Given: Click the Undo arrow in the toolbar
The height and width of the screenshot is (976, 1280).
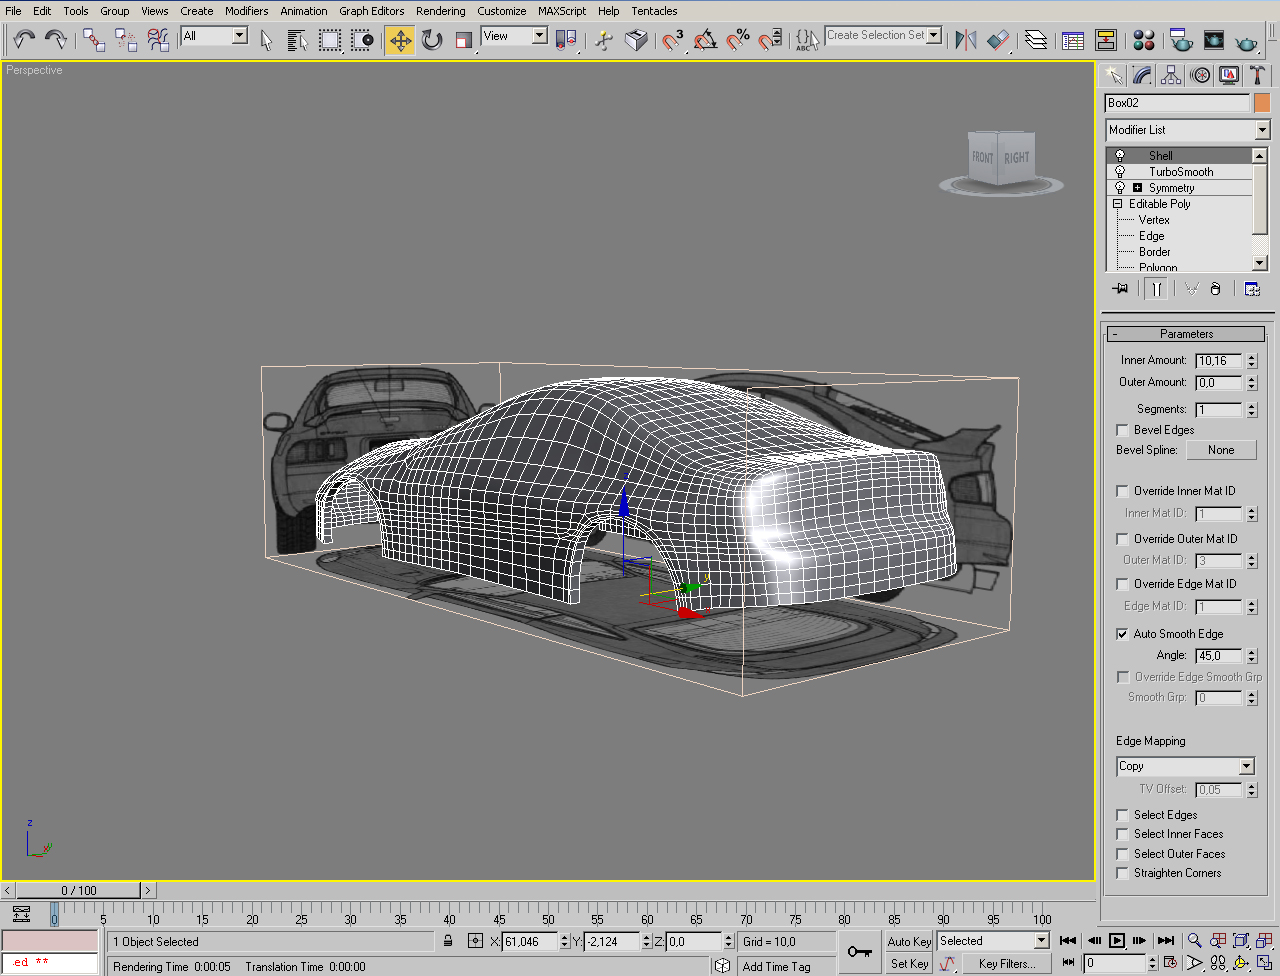Looking at the screenshot, I should (24, 40).
